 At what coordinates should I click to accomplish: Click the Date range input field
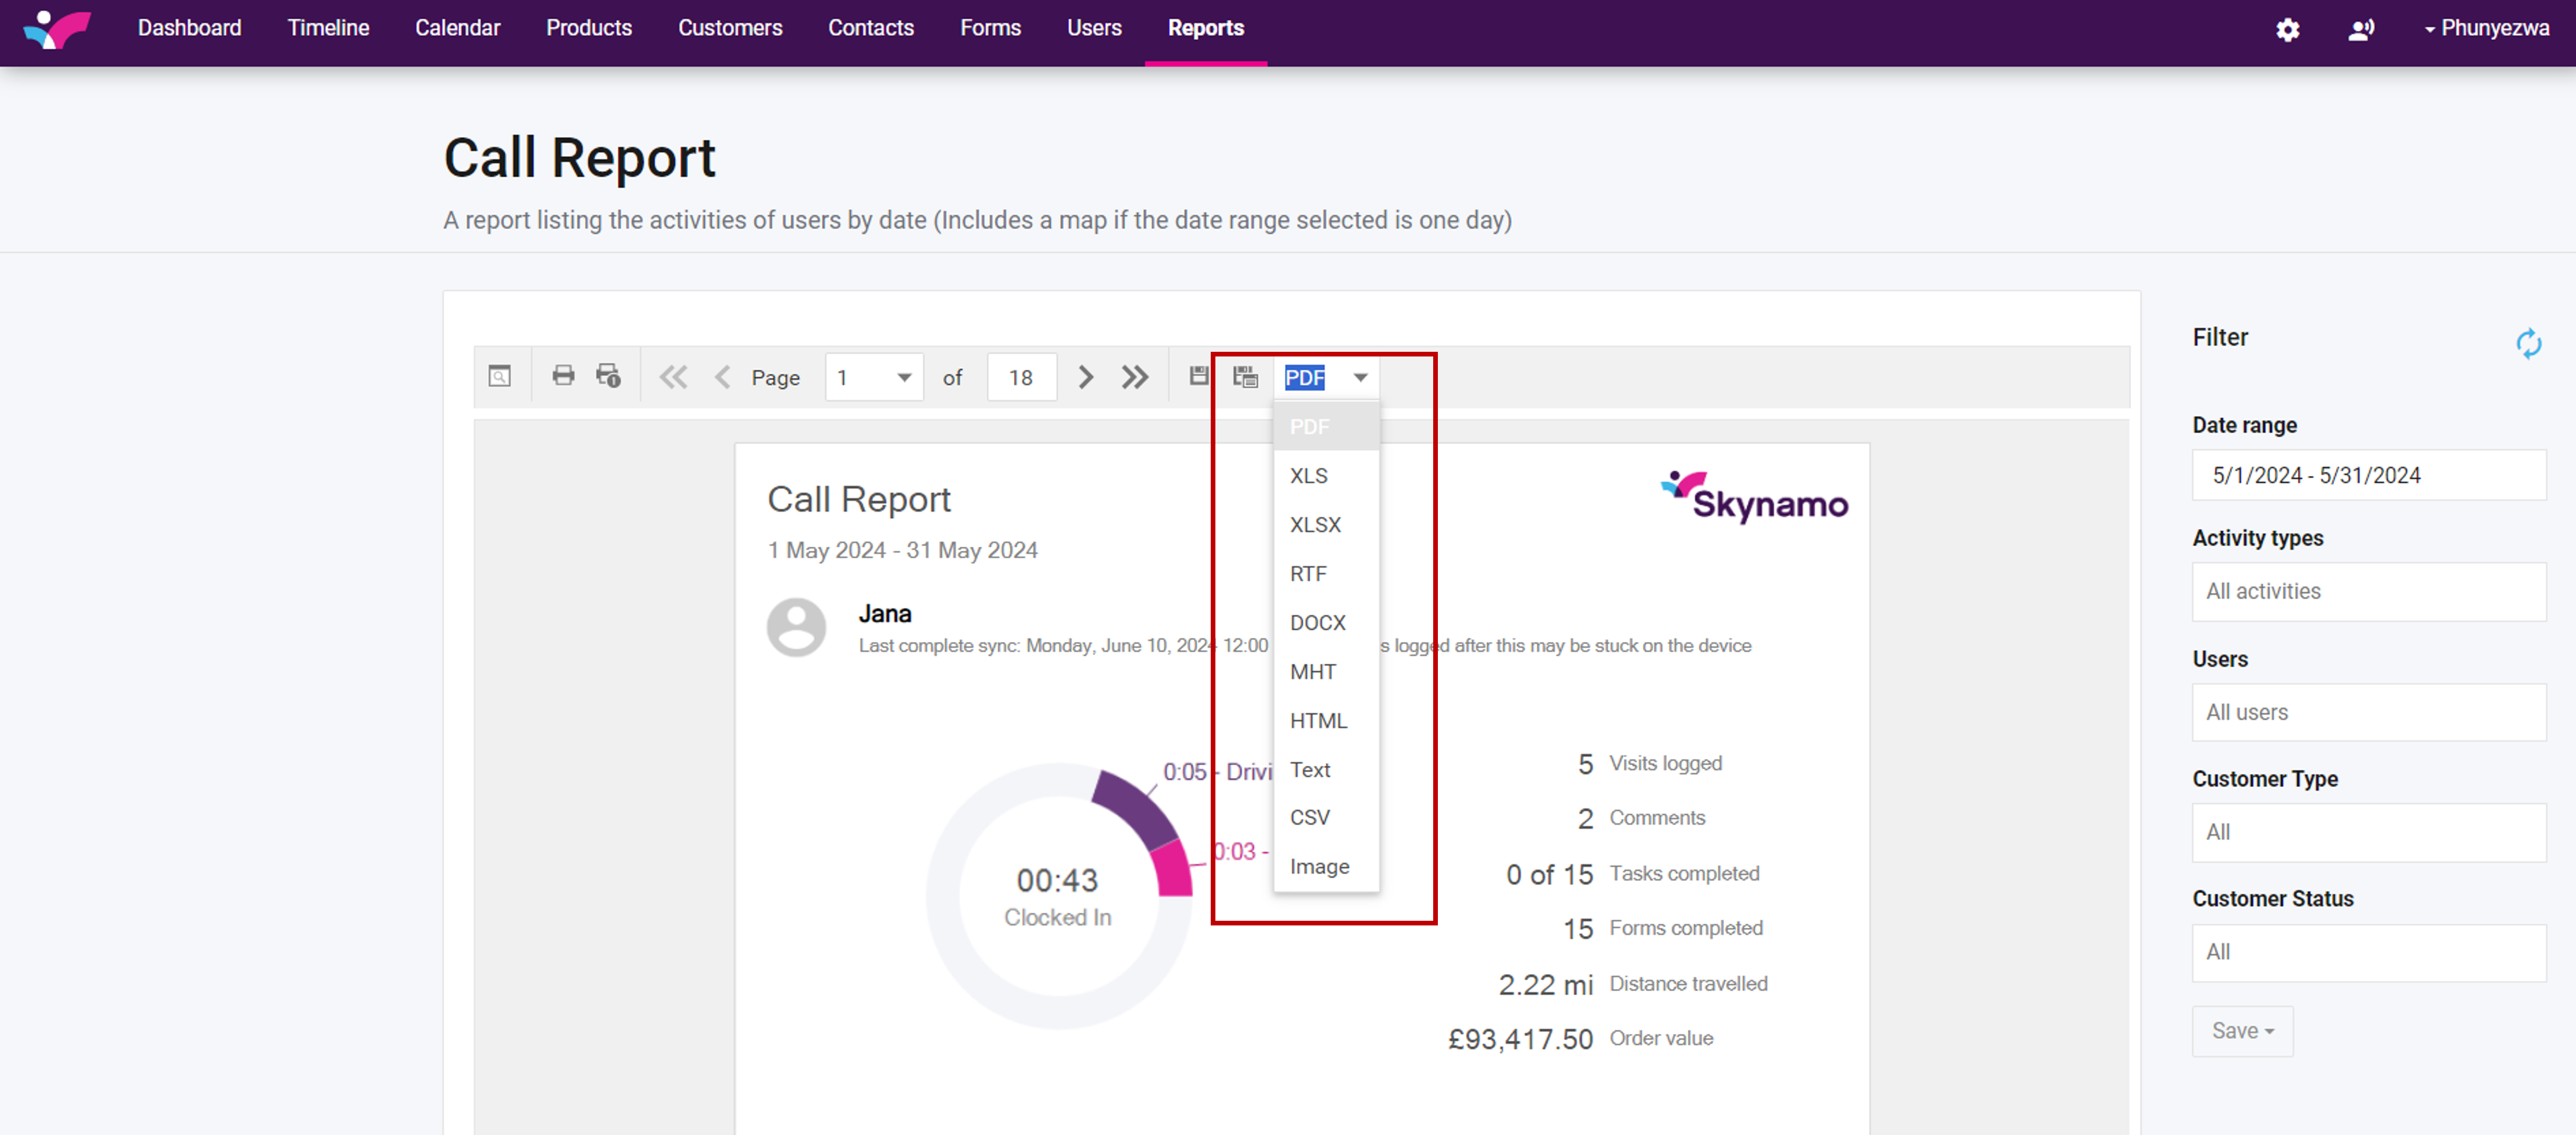pos(2367,475)
